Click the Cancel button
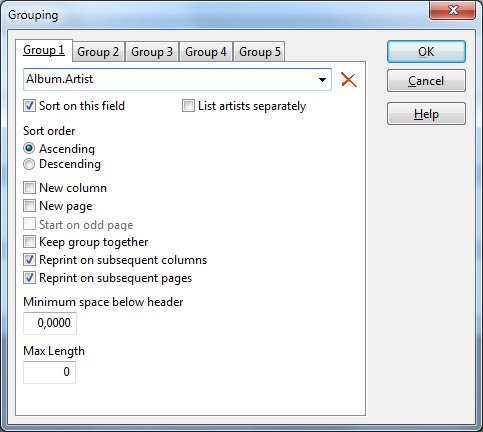This screenshot has height=432, width=483. click(x=426, y=81)
